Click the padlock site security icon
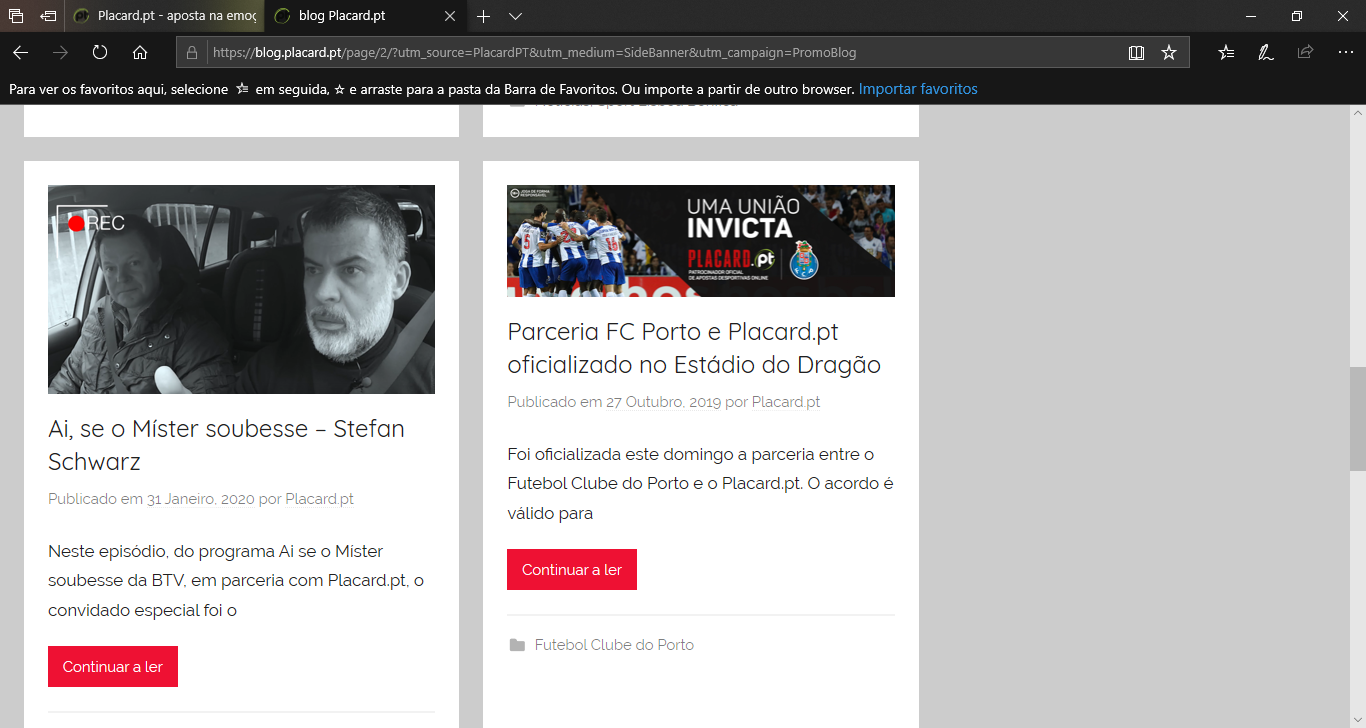Image resolution: width=1366 pixels, height=728 pixels. [x=193, y=52]
